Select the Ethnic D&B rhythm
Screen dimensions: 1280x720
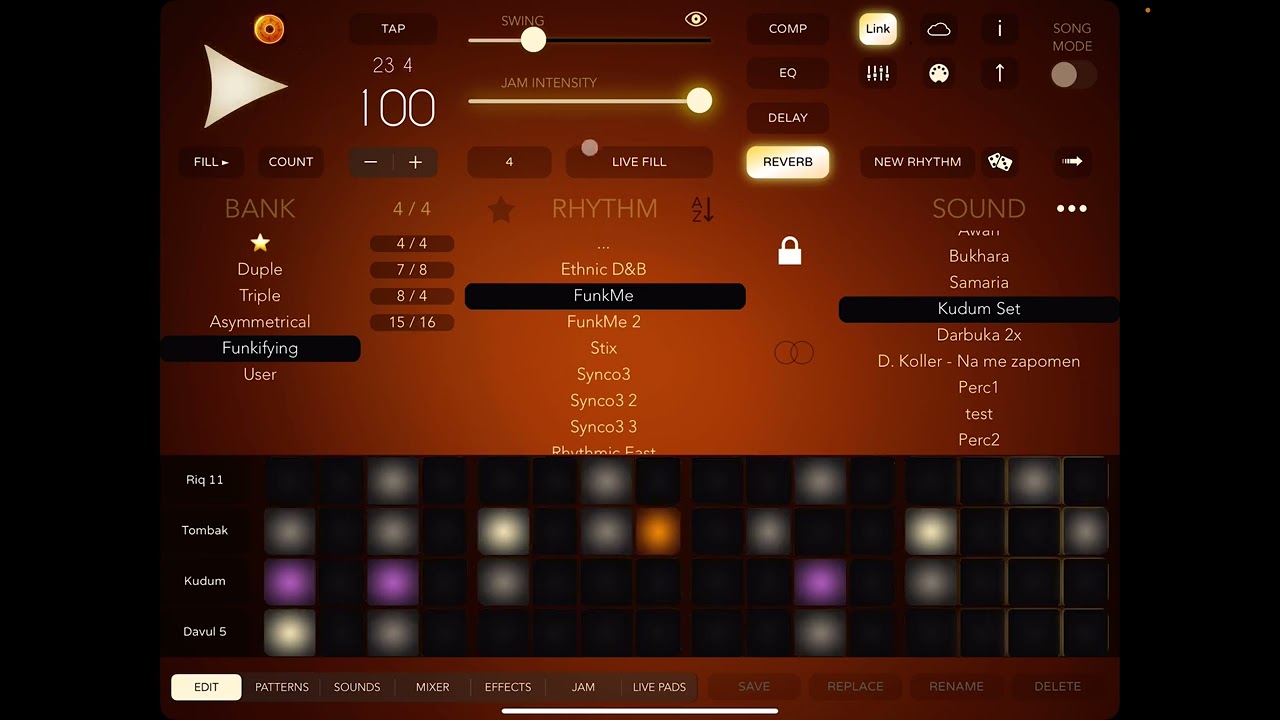pyautogui.click(x=604, y=269)
